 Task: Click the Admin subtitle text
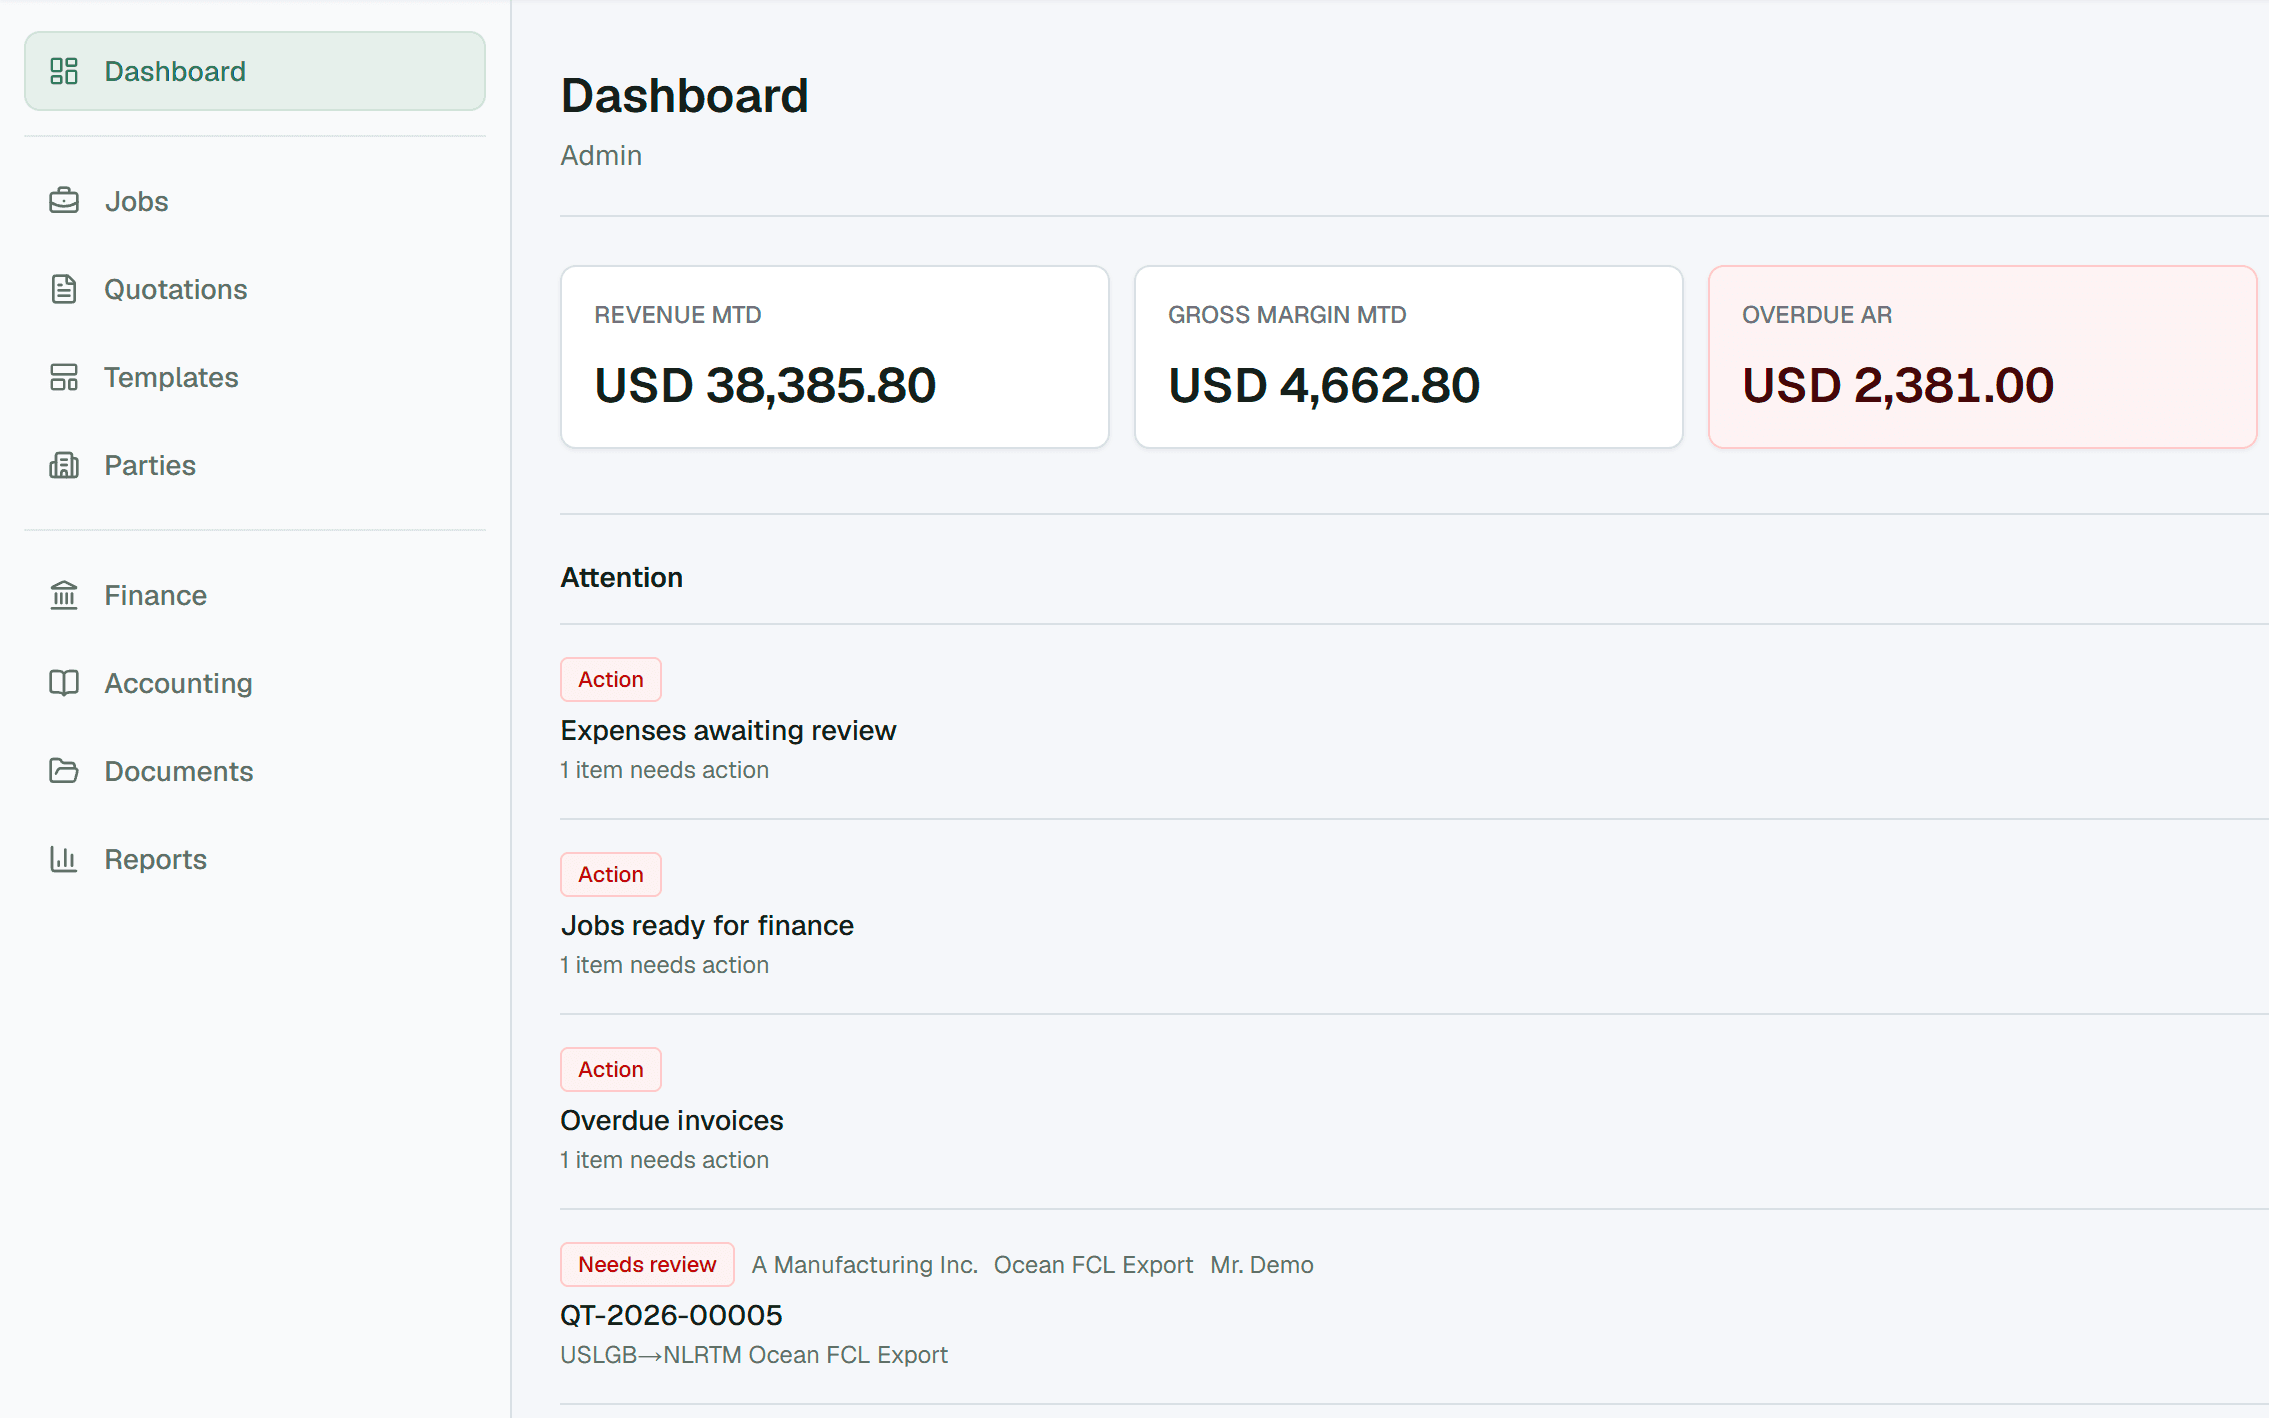coord(601,155)
